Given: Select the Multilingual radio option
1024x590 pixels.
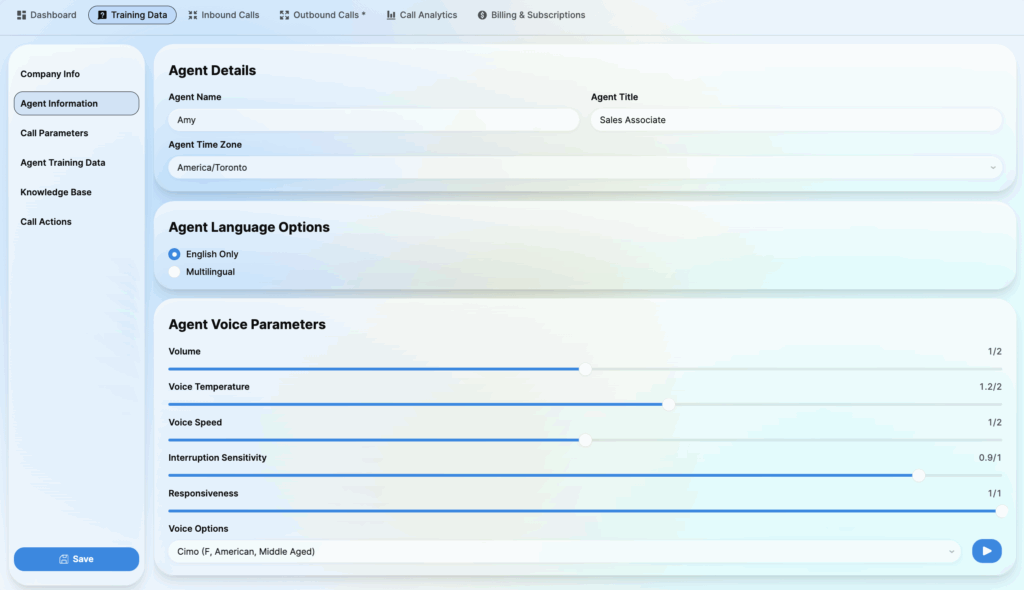Looking at the screenshot, I should 175,271.
